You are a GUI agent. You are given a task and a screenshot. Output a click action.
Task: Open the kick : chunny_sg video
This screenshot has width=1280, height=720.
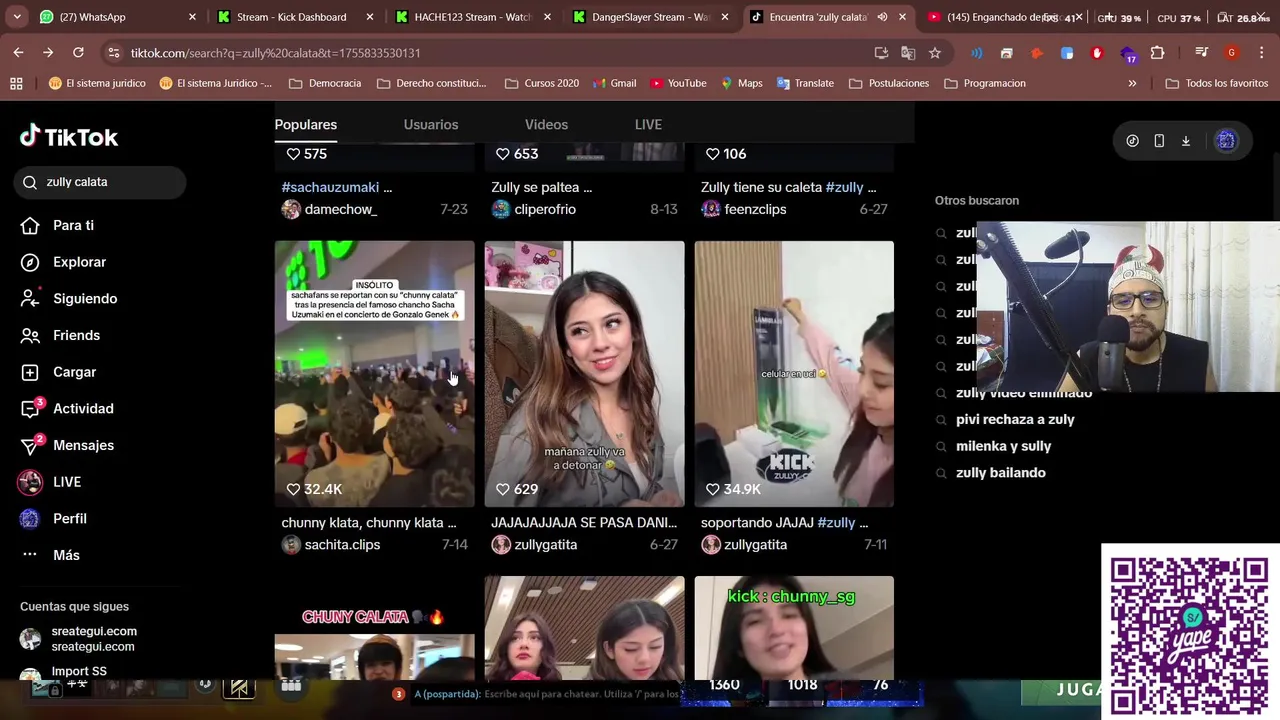coord(794,628)
